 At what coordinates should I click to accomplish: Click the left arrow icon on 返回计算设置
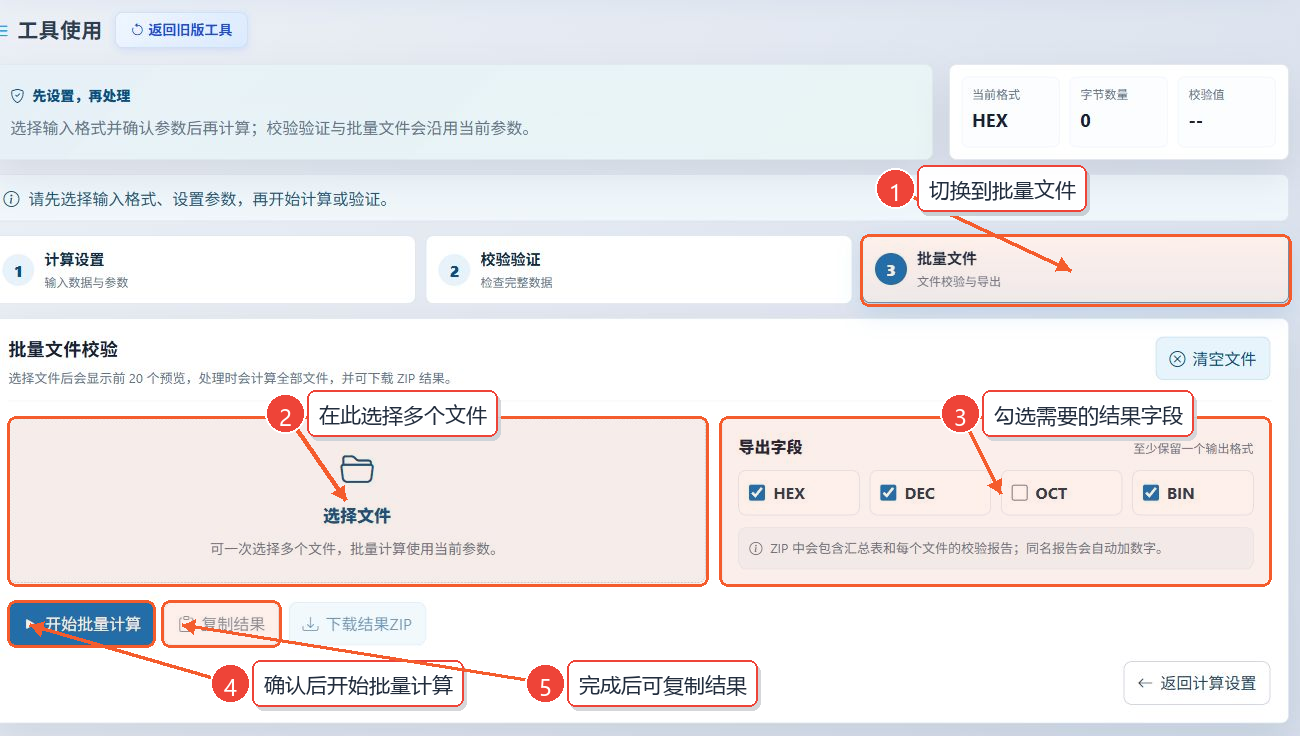1146,684
